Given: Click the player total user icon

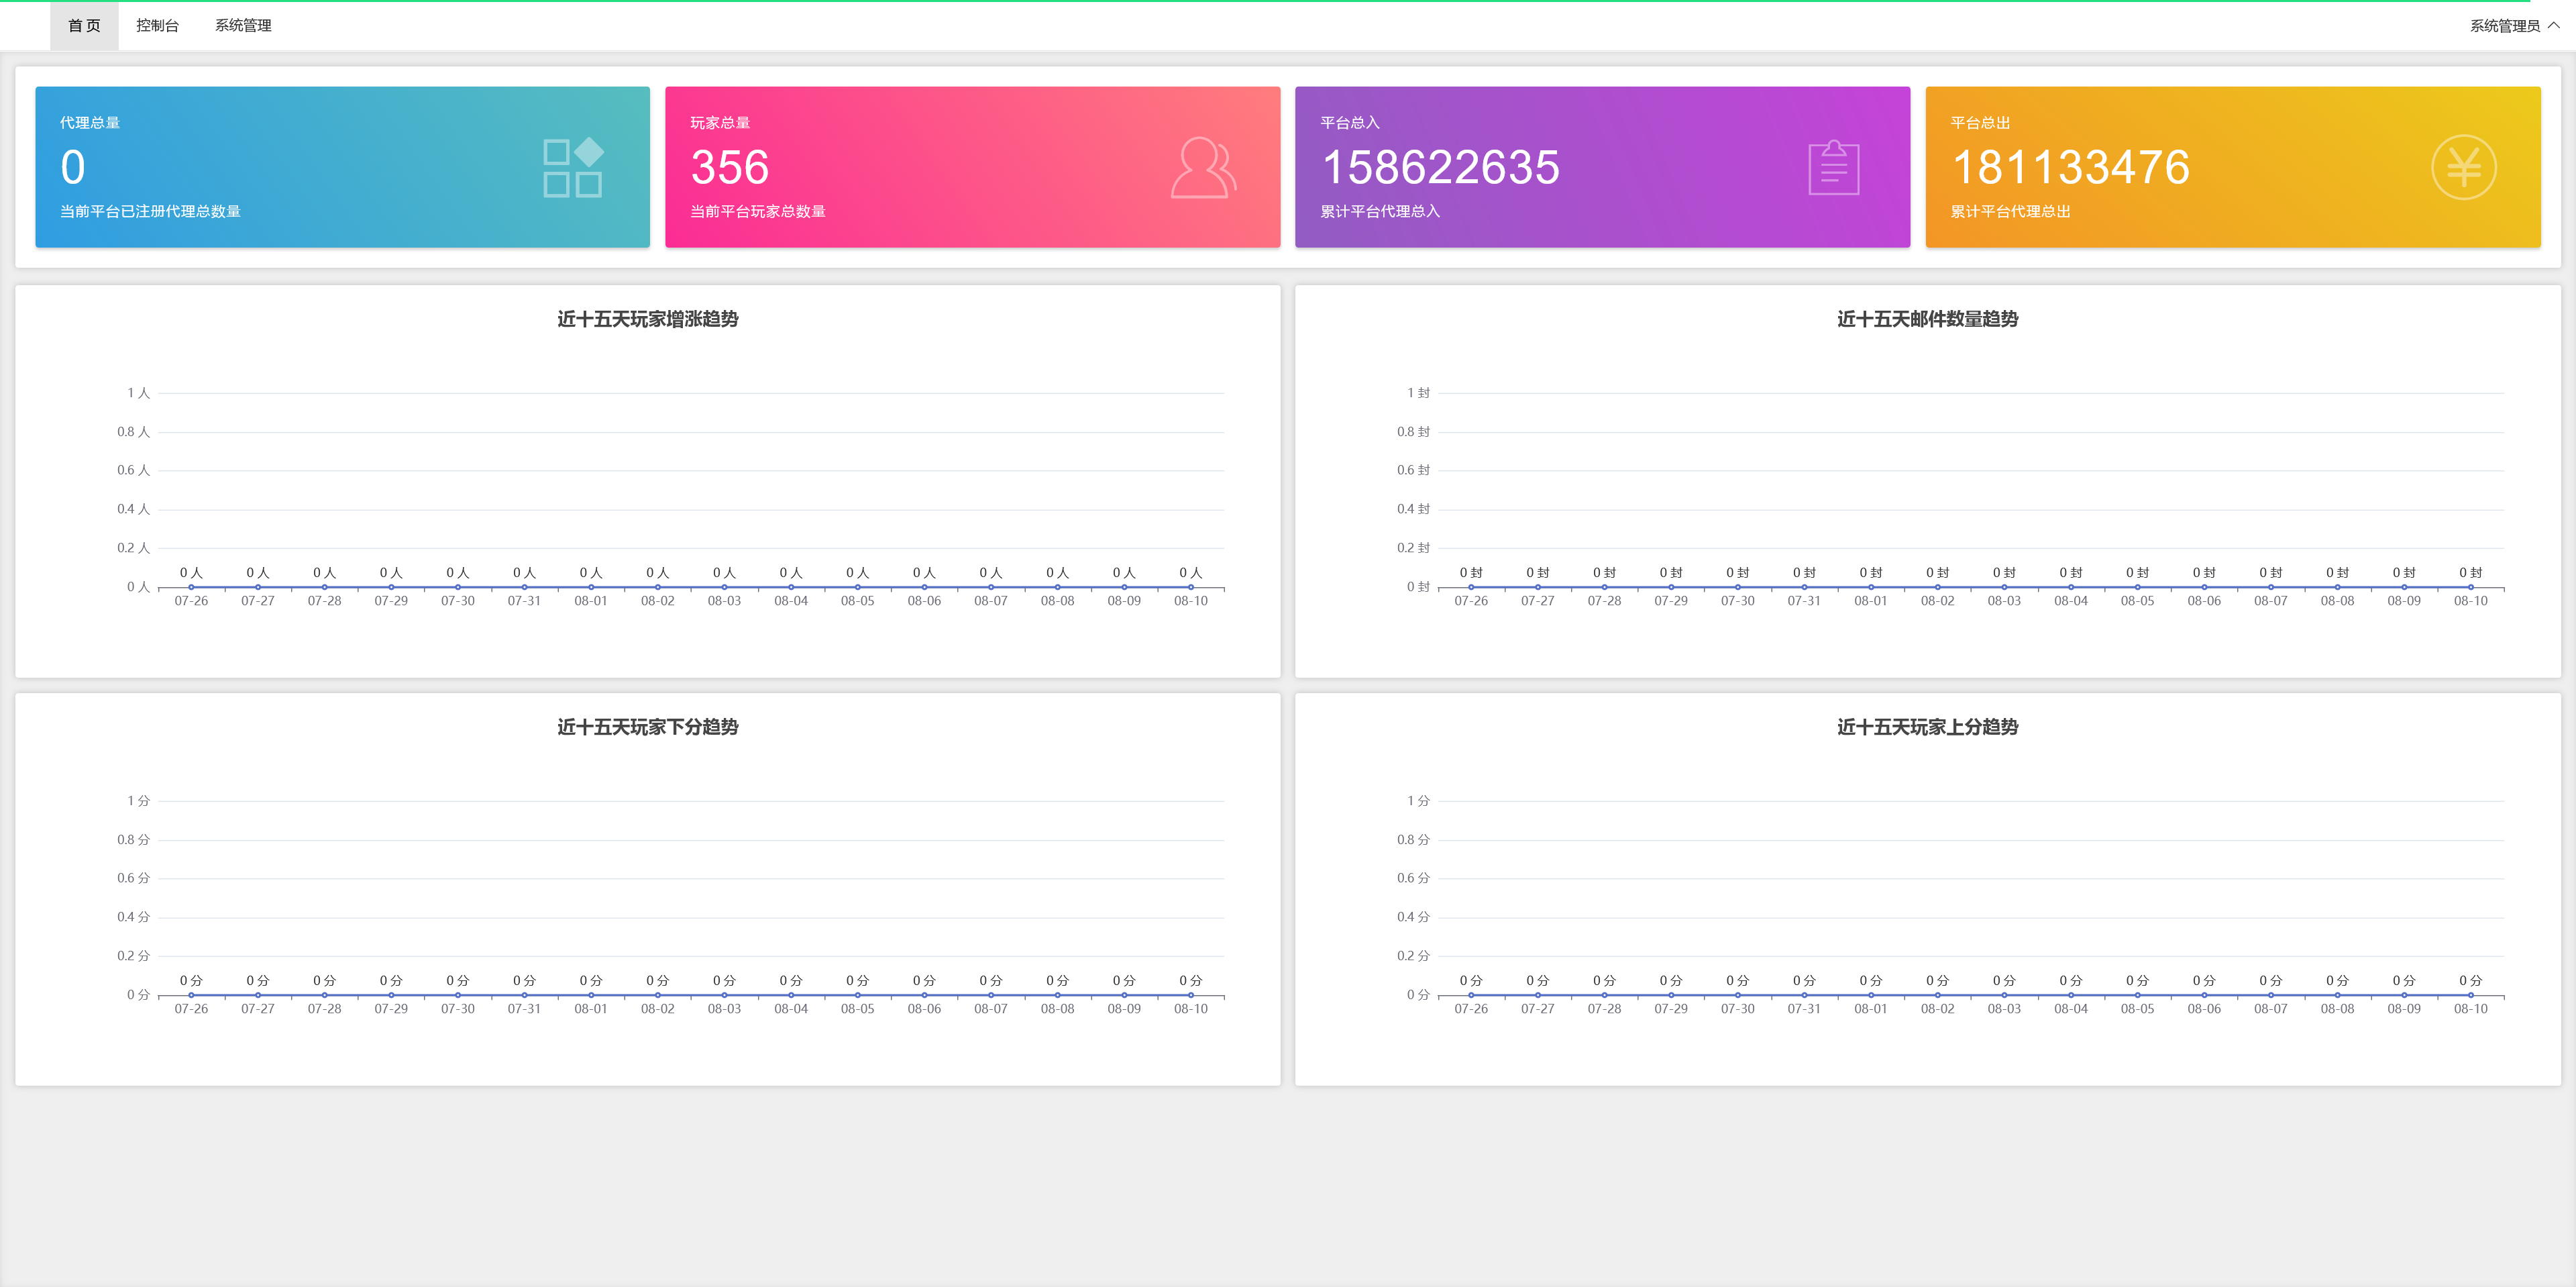Looking at the screenshot, I should (1203, 167).
